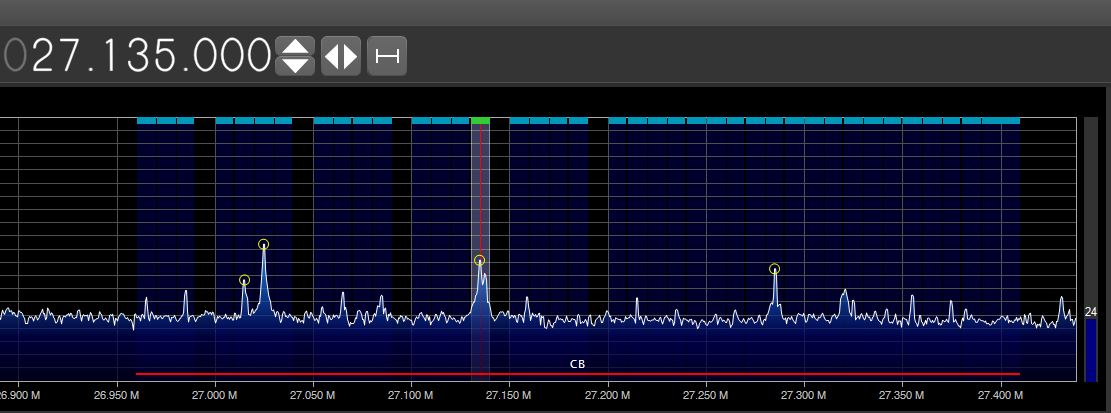Click the green tuned-channel segment on band bar
The width and height of the screenshot is (1111, 413).
click(x=480, y=121)
